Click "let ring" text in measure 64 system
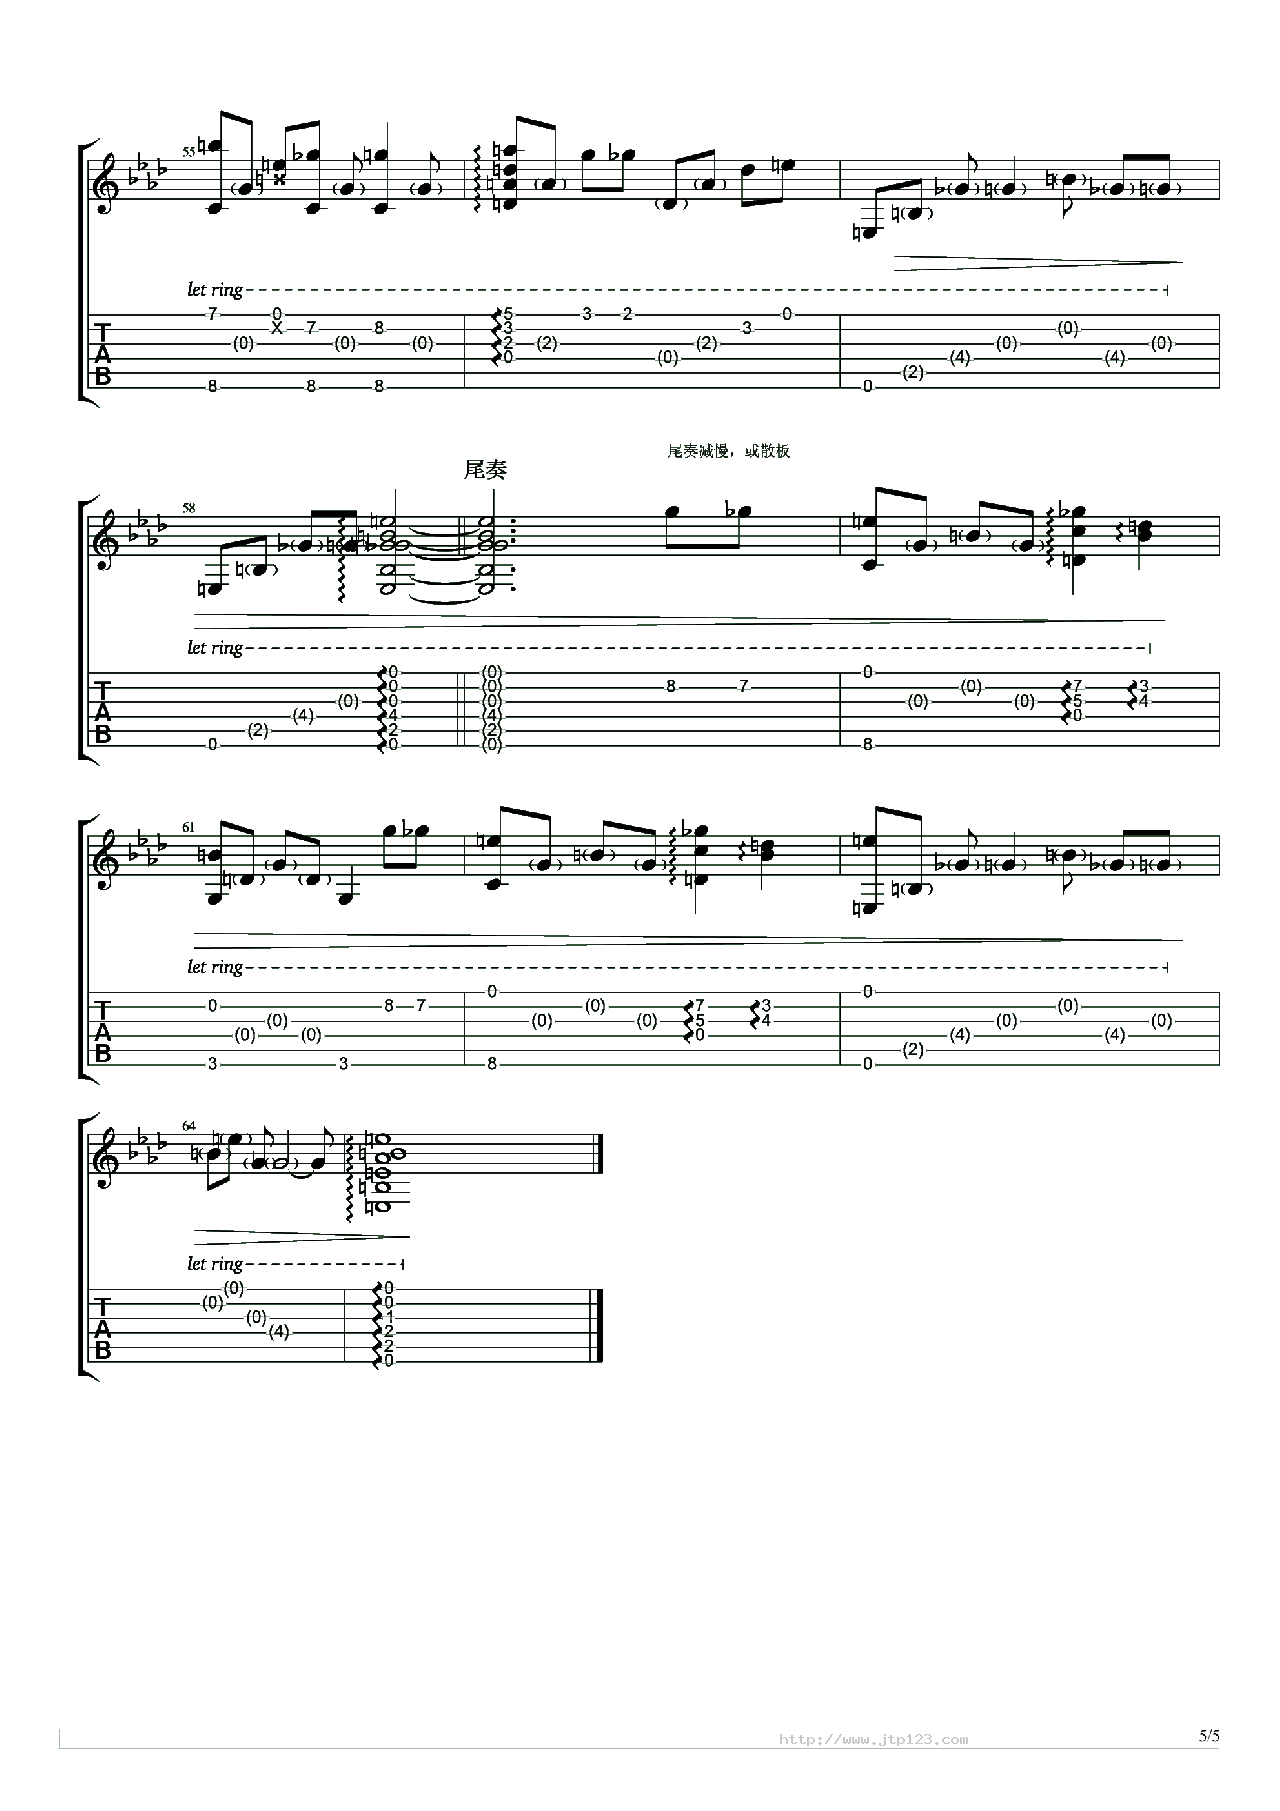The width and height of the screenshot is (1280, 1811). click(215, 1264)
